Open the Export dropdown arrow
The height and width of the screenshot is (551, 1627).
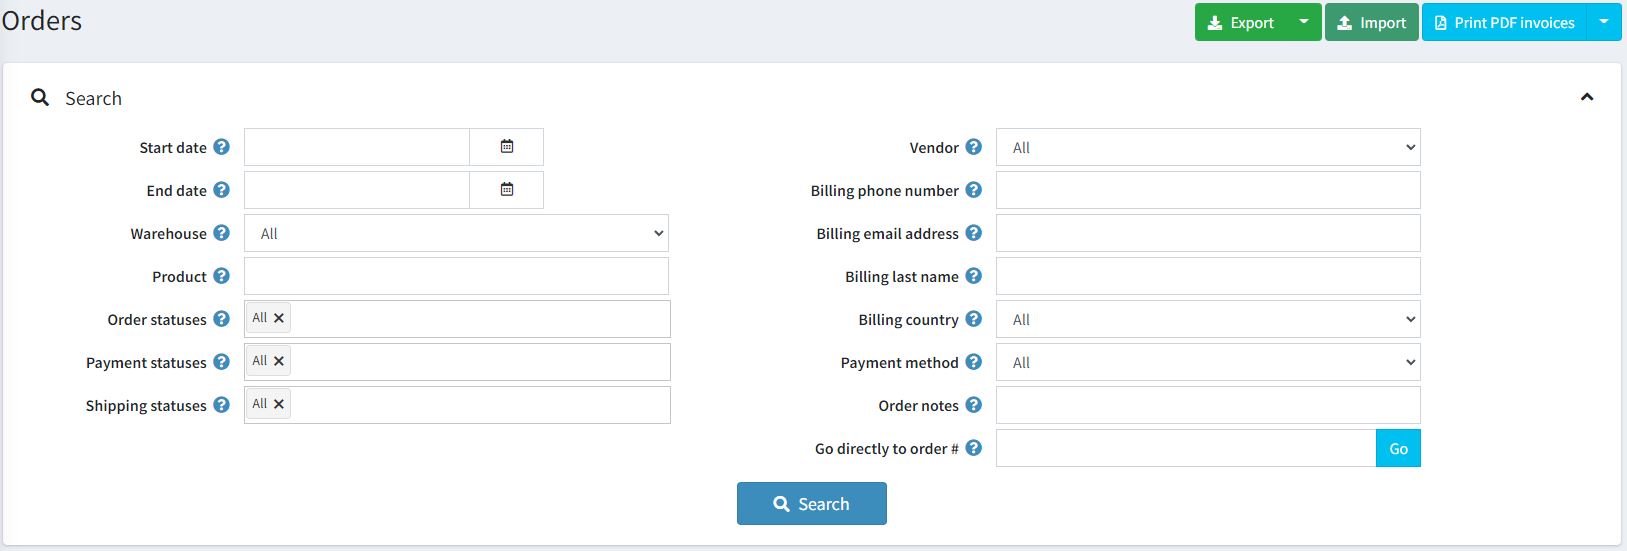[x=1304, y=22]
